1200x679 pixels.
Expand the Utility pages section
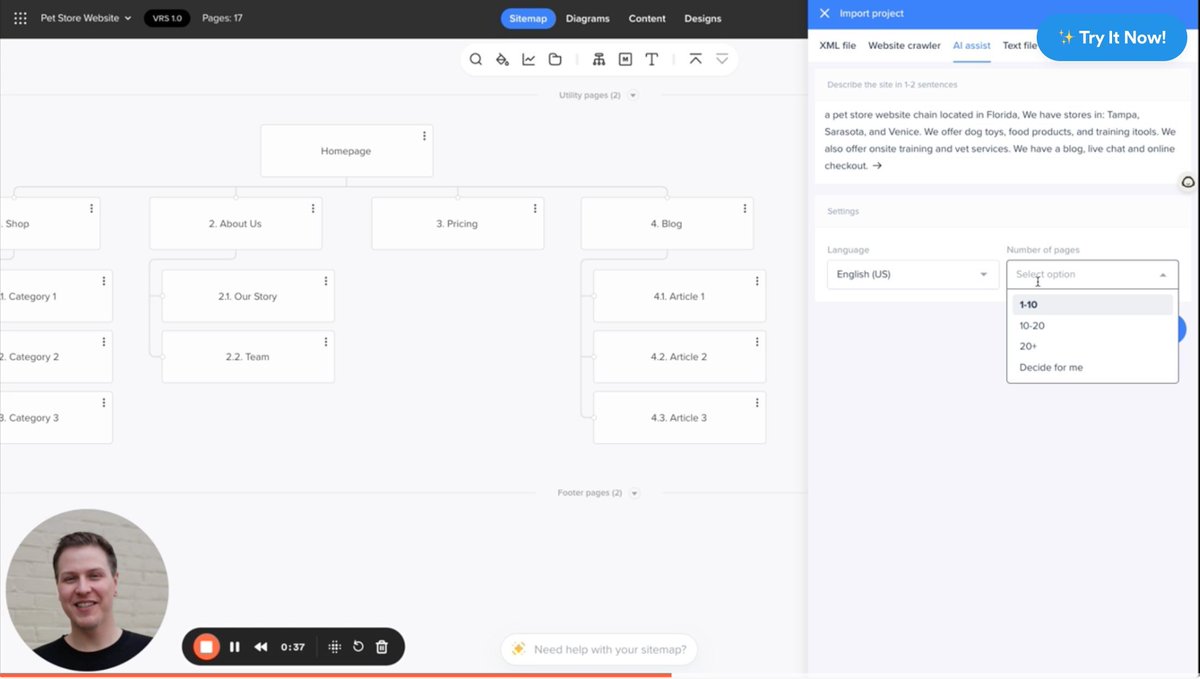tap(633, 95)
